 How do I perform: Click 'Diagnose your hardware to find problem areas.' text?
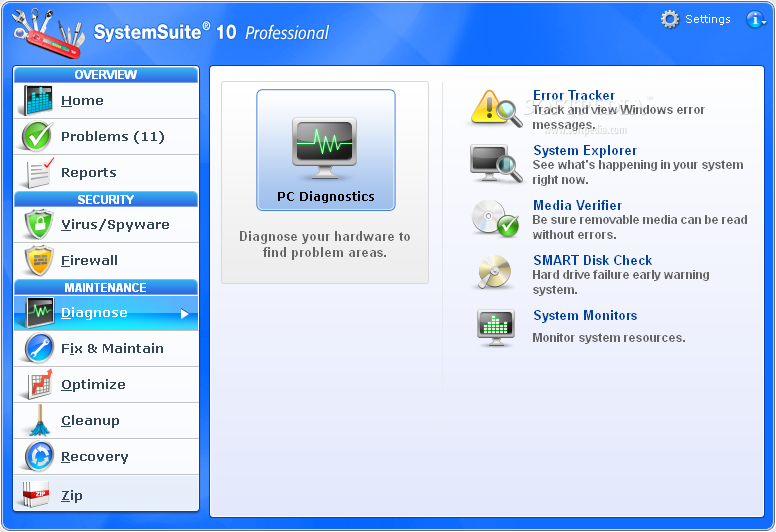(325, 244)
